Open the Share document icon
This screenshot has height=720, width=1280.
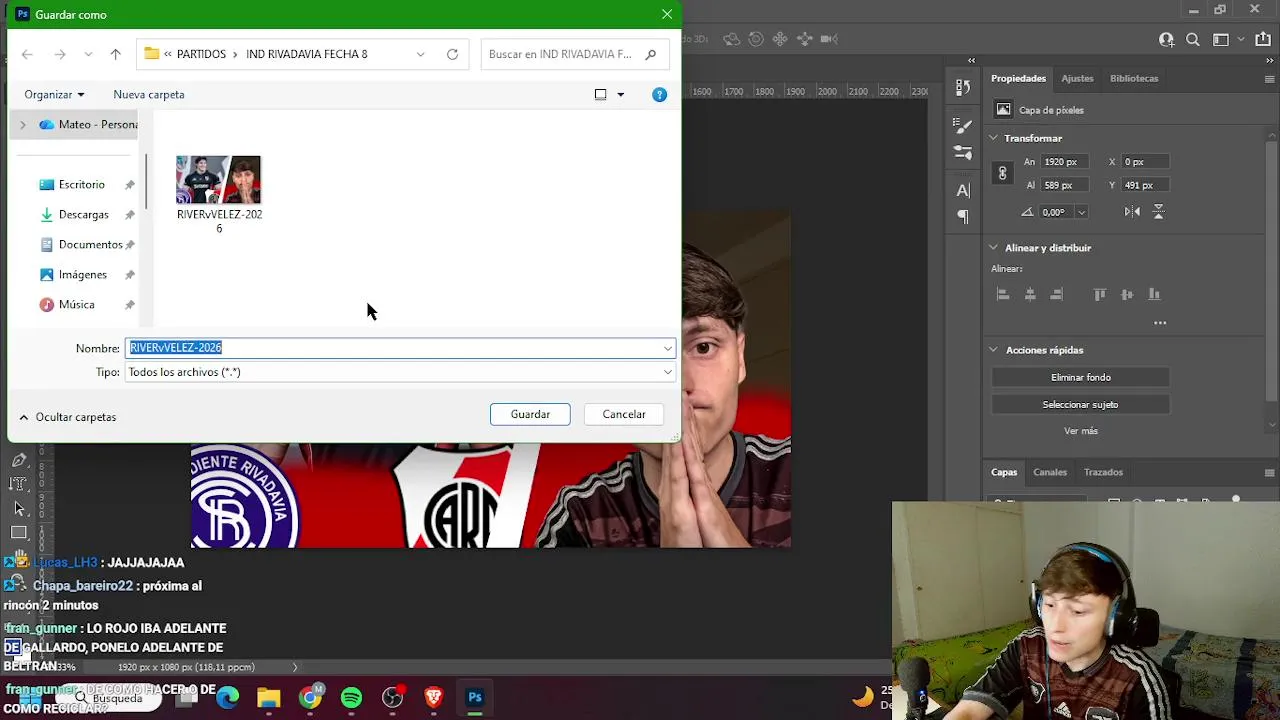tap(1261, 40)
